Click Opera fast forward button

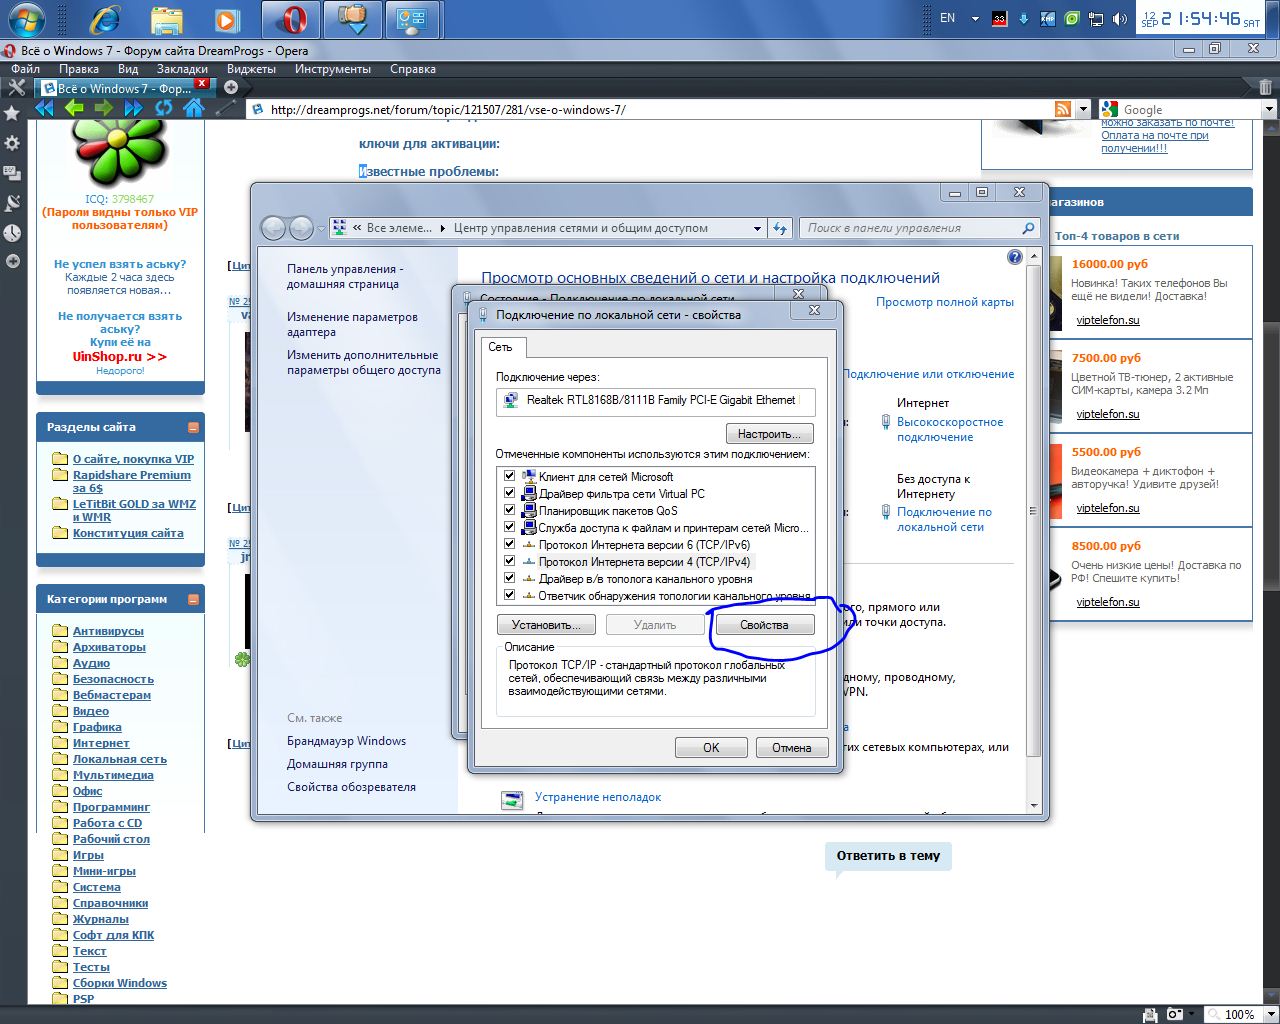(x=133, y=108)
